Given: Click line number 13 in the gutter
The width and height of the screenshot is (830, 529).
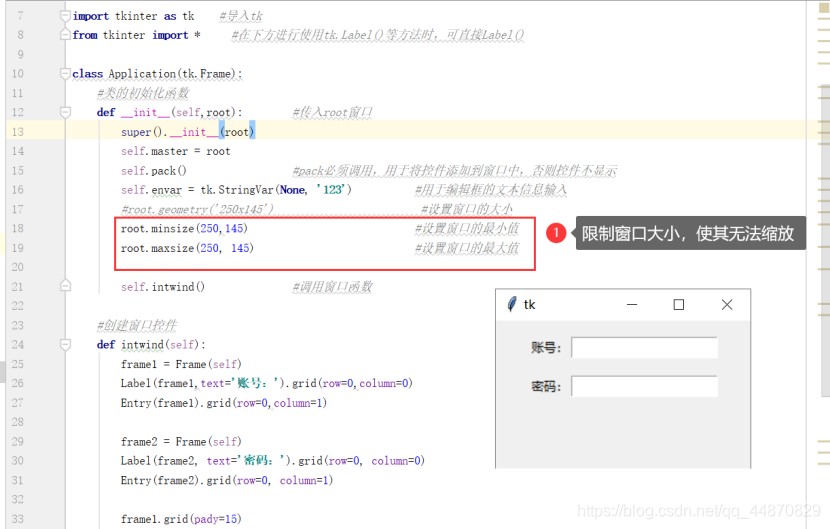Looking at the screenshot, I should (x=17, y=132).
